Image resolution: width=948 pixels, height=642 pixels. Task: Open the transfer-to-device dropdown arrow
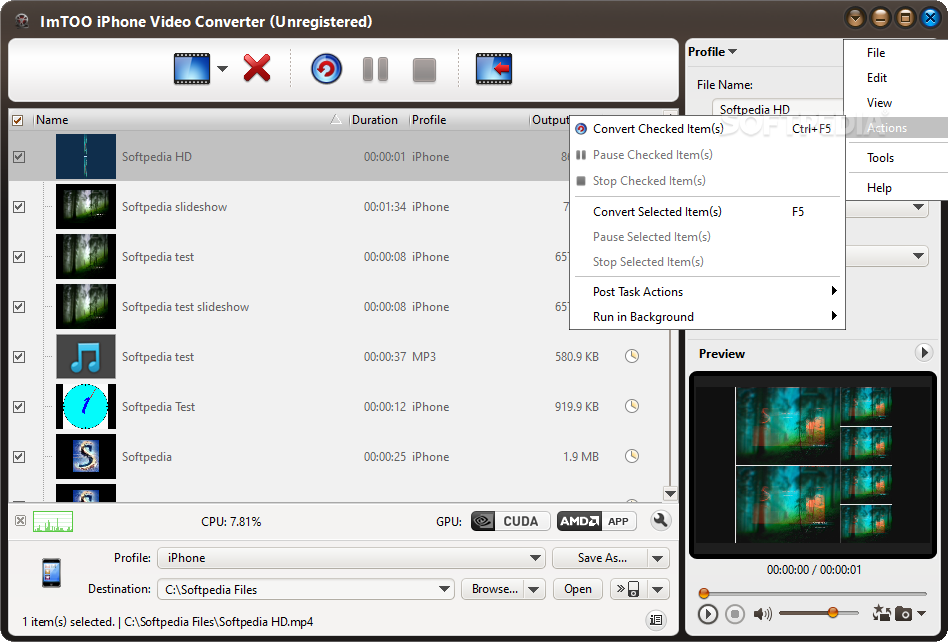click(658, 589)
